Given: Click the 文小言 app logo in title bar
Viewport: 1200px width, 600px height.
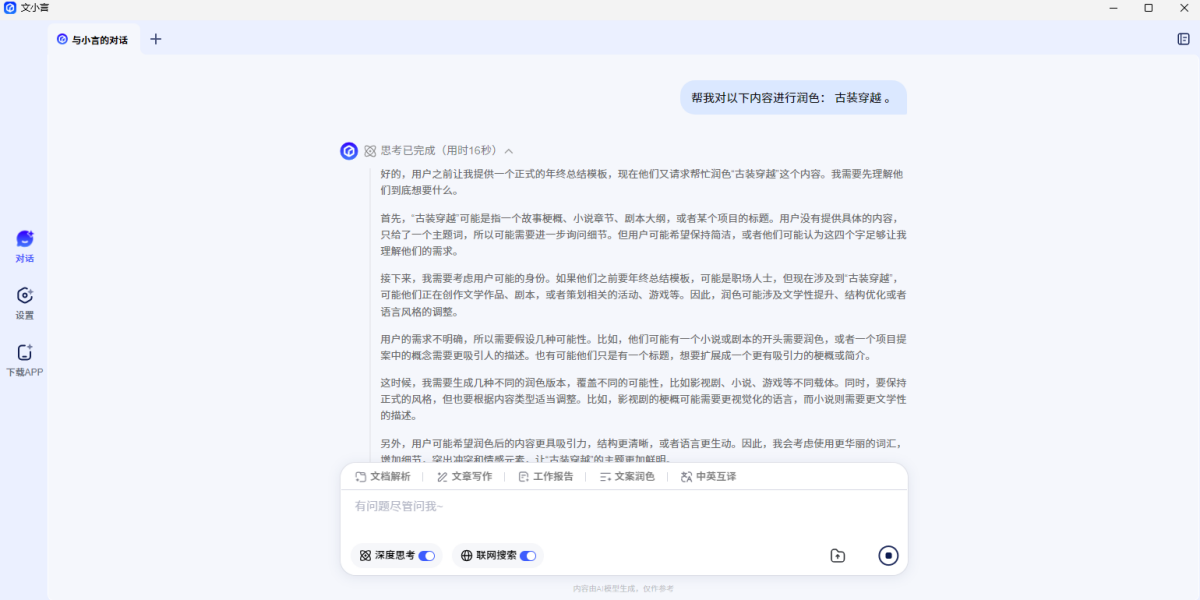Looking at the screenshot, I should pyautogui.click(x=10, y=8).
